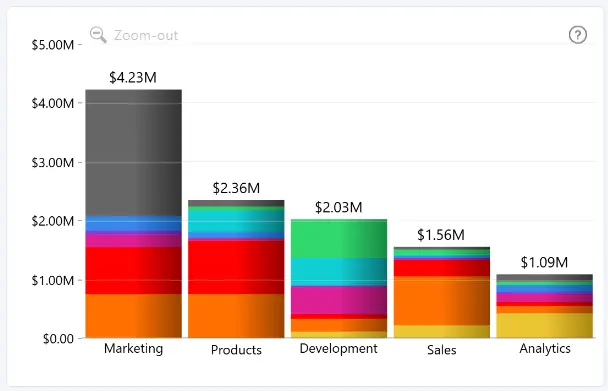The image size is (608, 391).
Task: Click the Zoom-out text label
Action: point(146,36)
